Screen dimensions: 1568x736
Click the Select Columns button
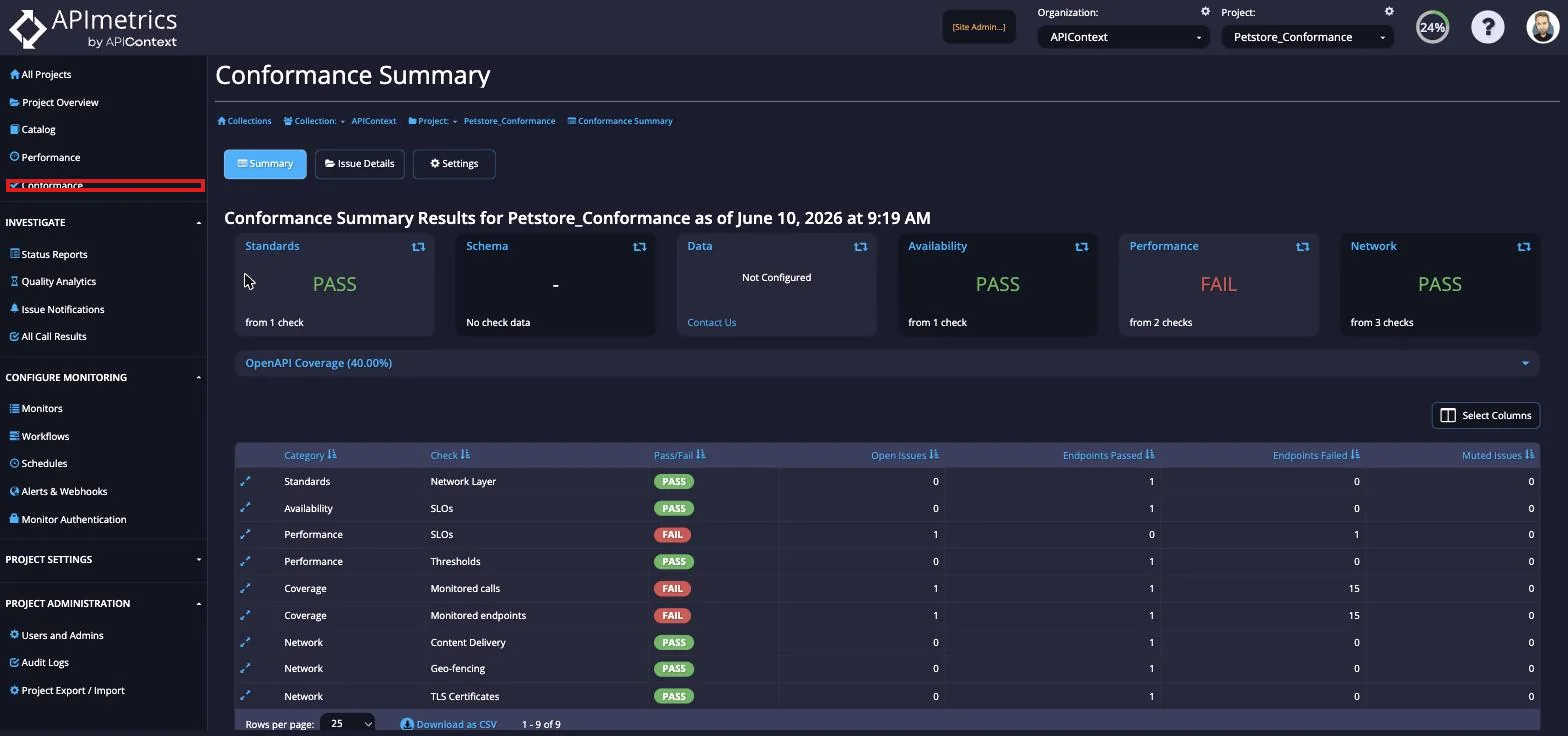(1486, 415)
